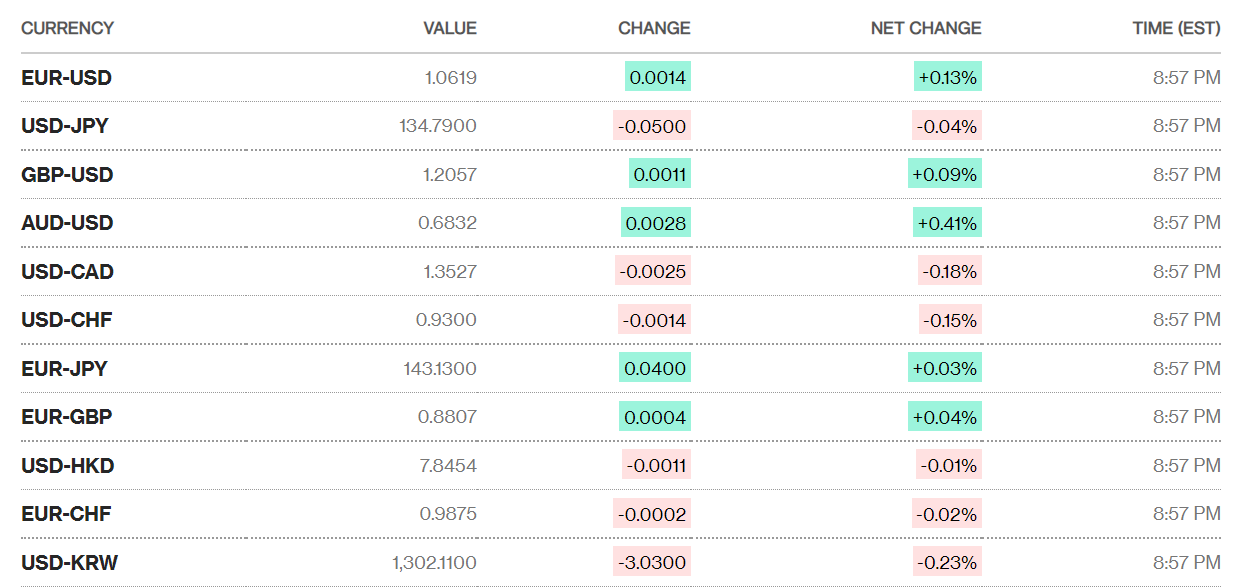
Task: Select the EUR-GBP currency pair
Action: tap(66, 417)
